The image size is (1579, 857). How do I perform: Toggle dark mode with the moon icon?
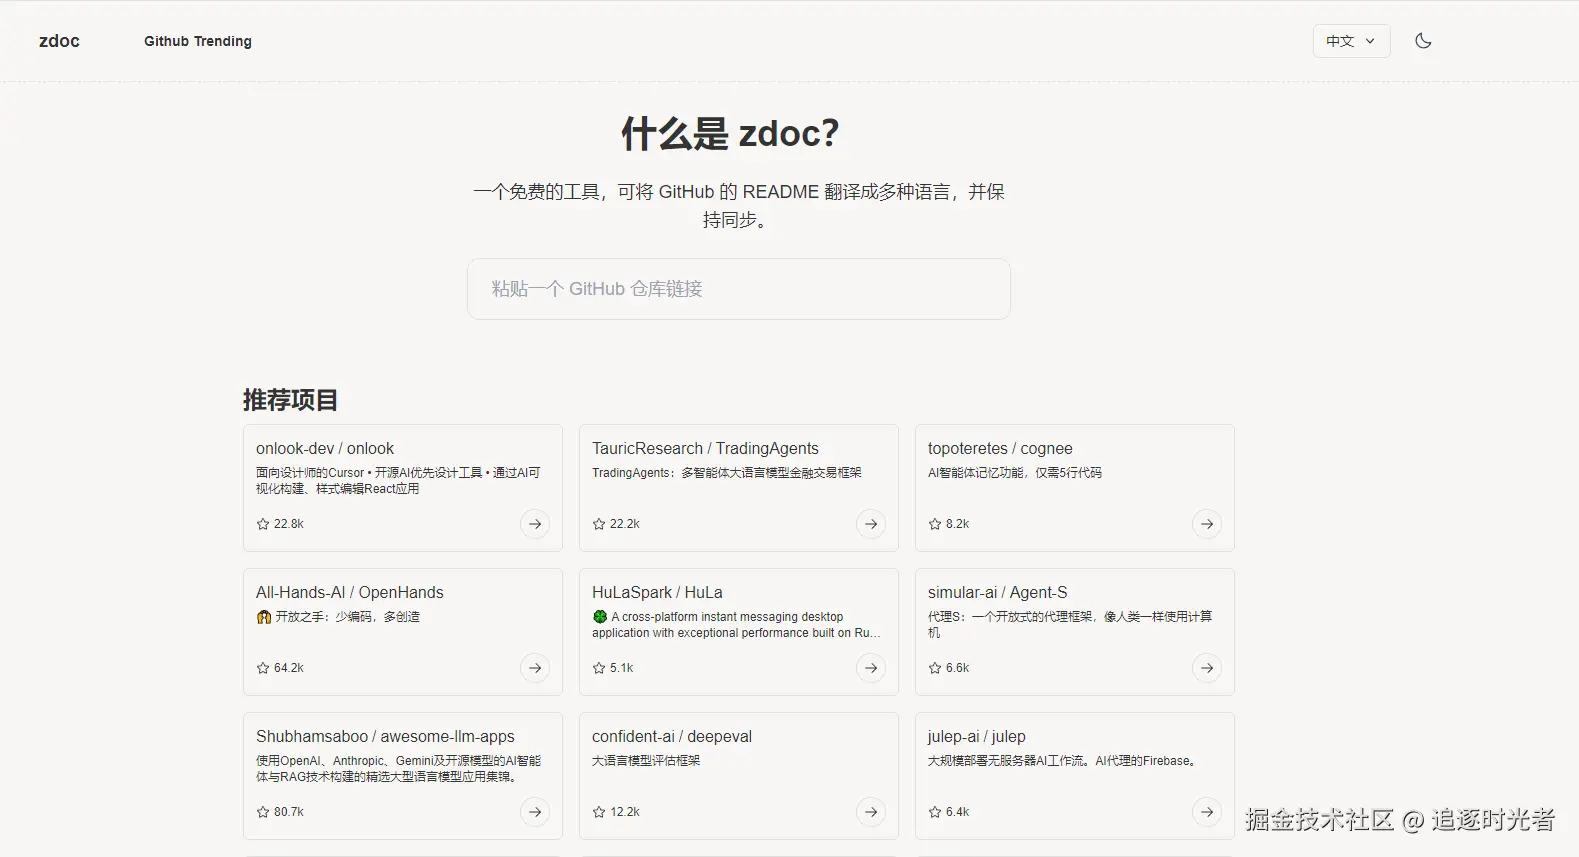tap(1423, 41)
